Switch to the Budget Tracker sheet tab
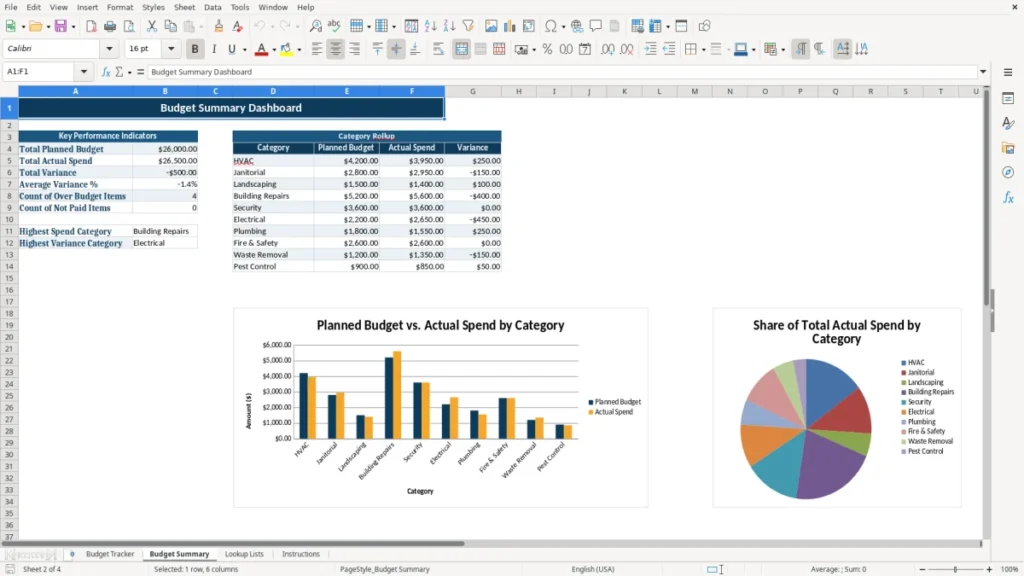This screenshot has height=576, width=1024. coord(110,554)
